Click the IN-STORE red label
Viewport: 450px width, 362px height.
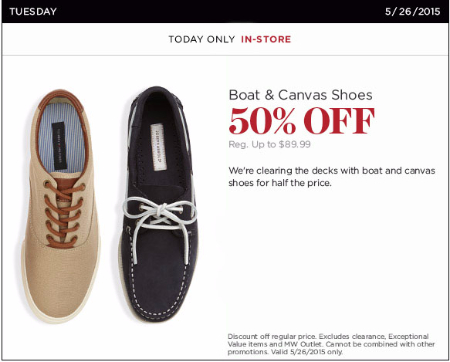[x=266, y=39]
